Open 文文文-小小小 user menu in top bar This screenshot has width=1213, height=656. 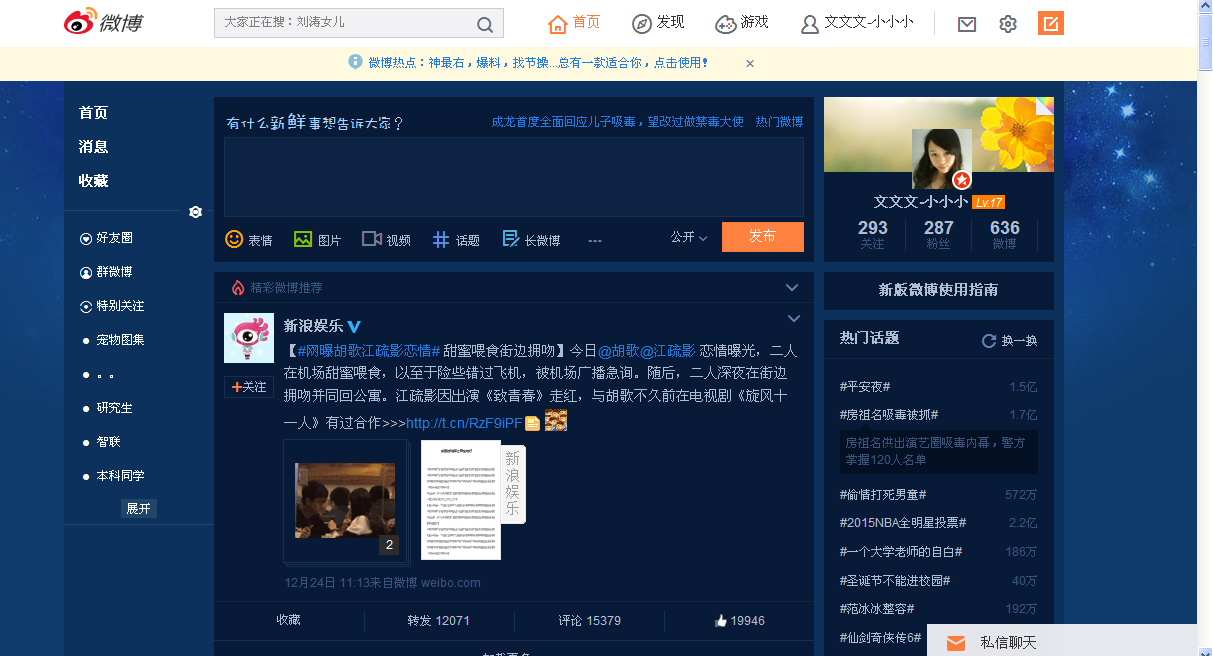pyautogui.click(x=857, y=23)
